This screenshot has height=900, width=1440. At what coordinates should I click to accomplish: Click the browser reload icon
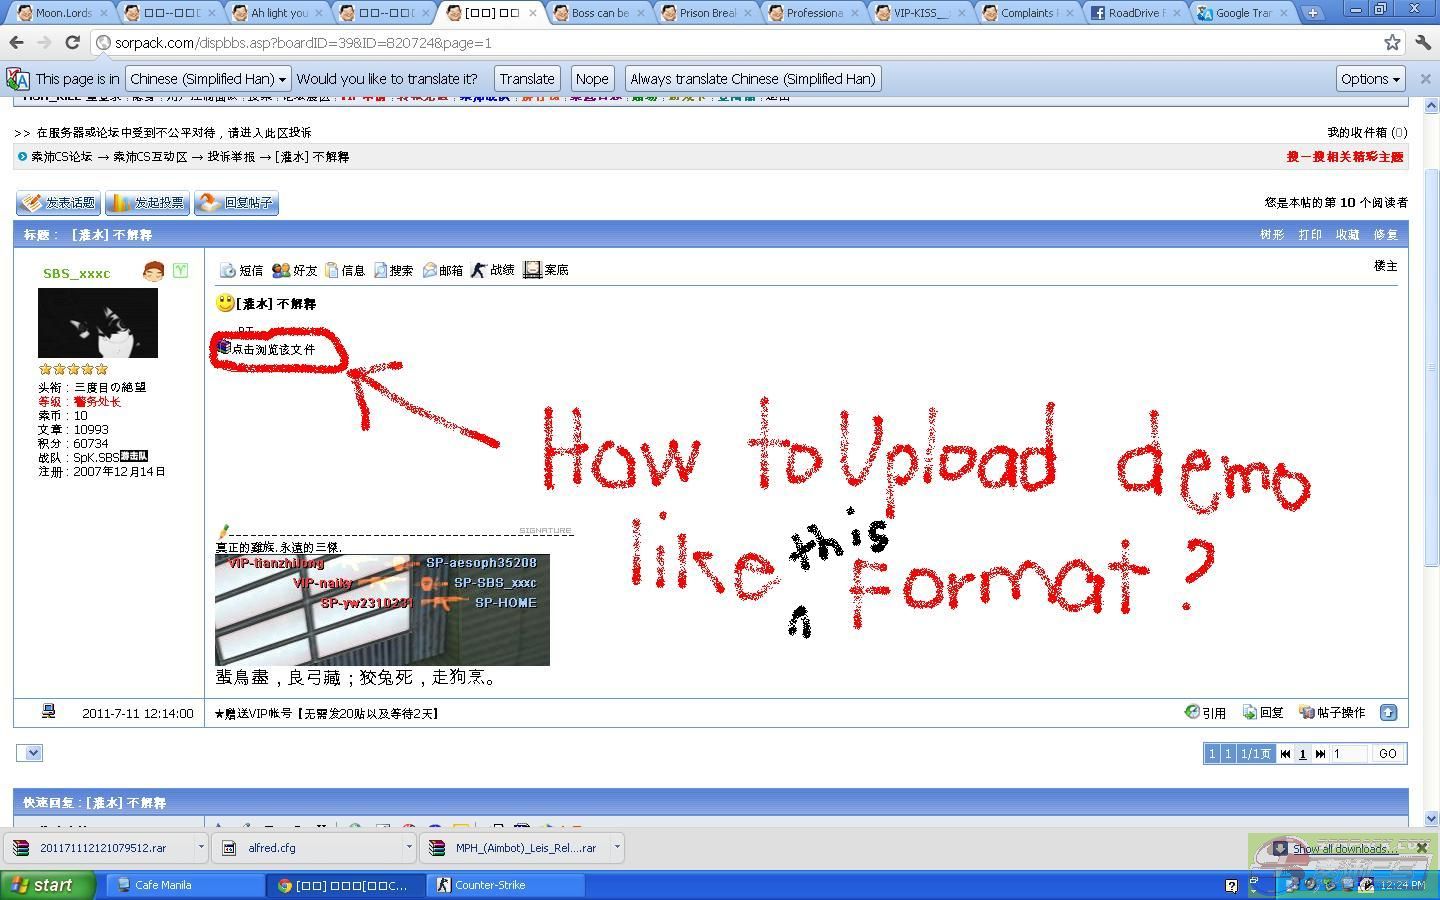[x=72, y=43]
